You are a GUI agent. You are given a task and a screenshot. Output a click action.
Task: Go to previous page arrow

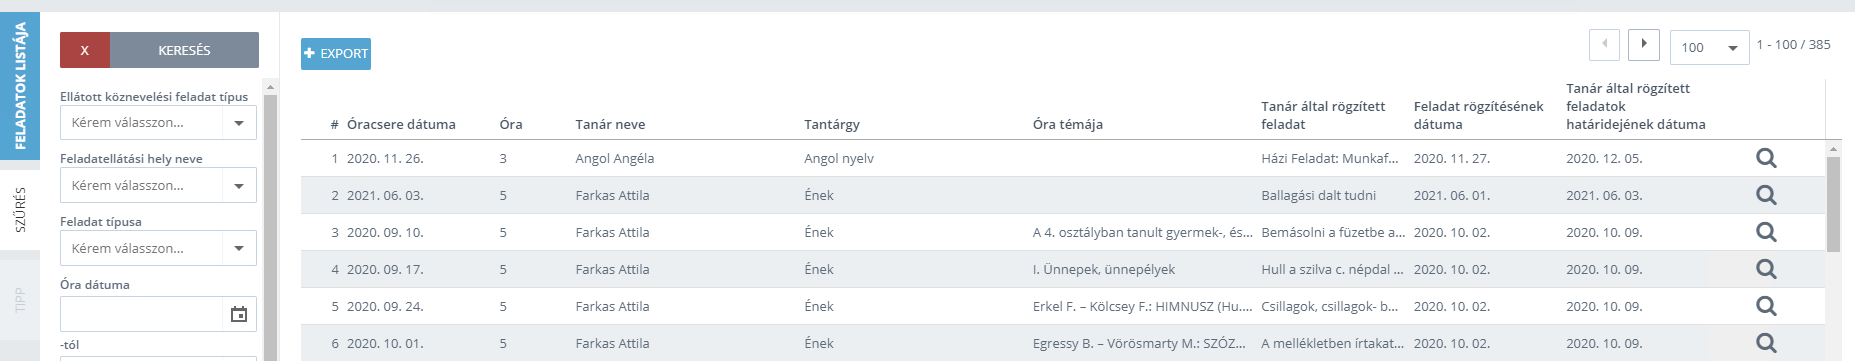point(1605,45)
